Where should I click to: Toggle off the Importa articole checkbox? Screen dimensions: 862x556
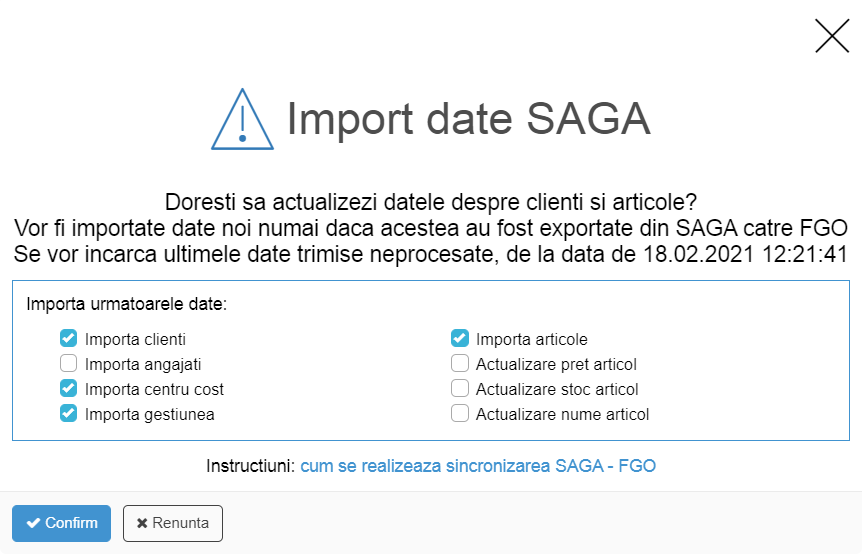(x=460, y=339)
